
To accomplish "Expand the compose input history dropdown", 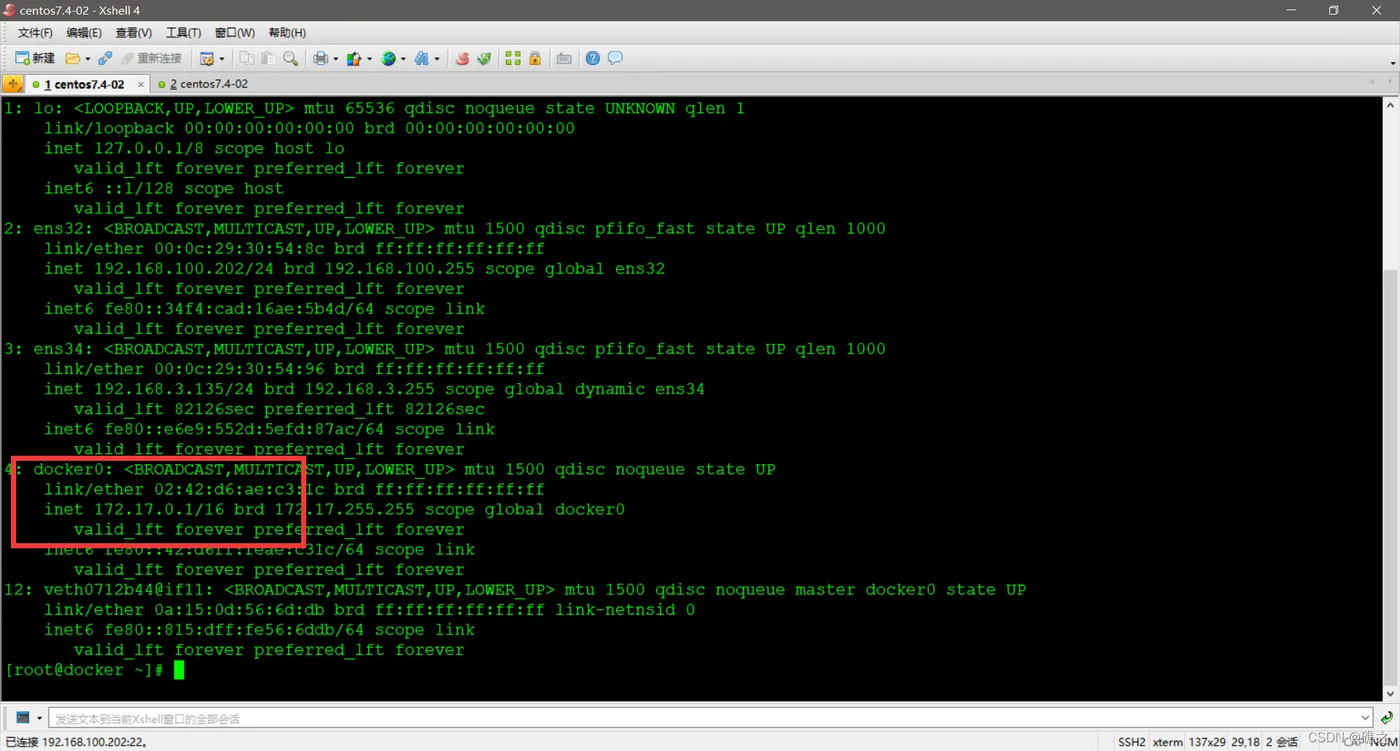I will 1365,718.
